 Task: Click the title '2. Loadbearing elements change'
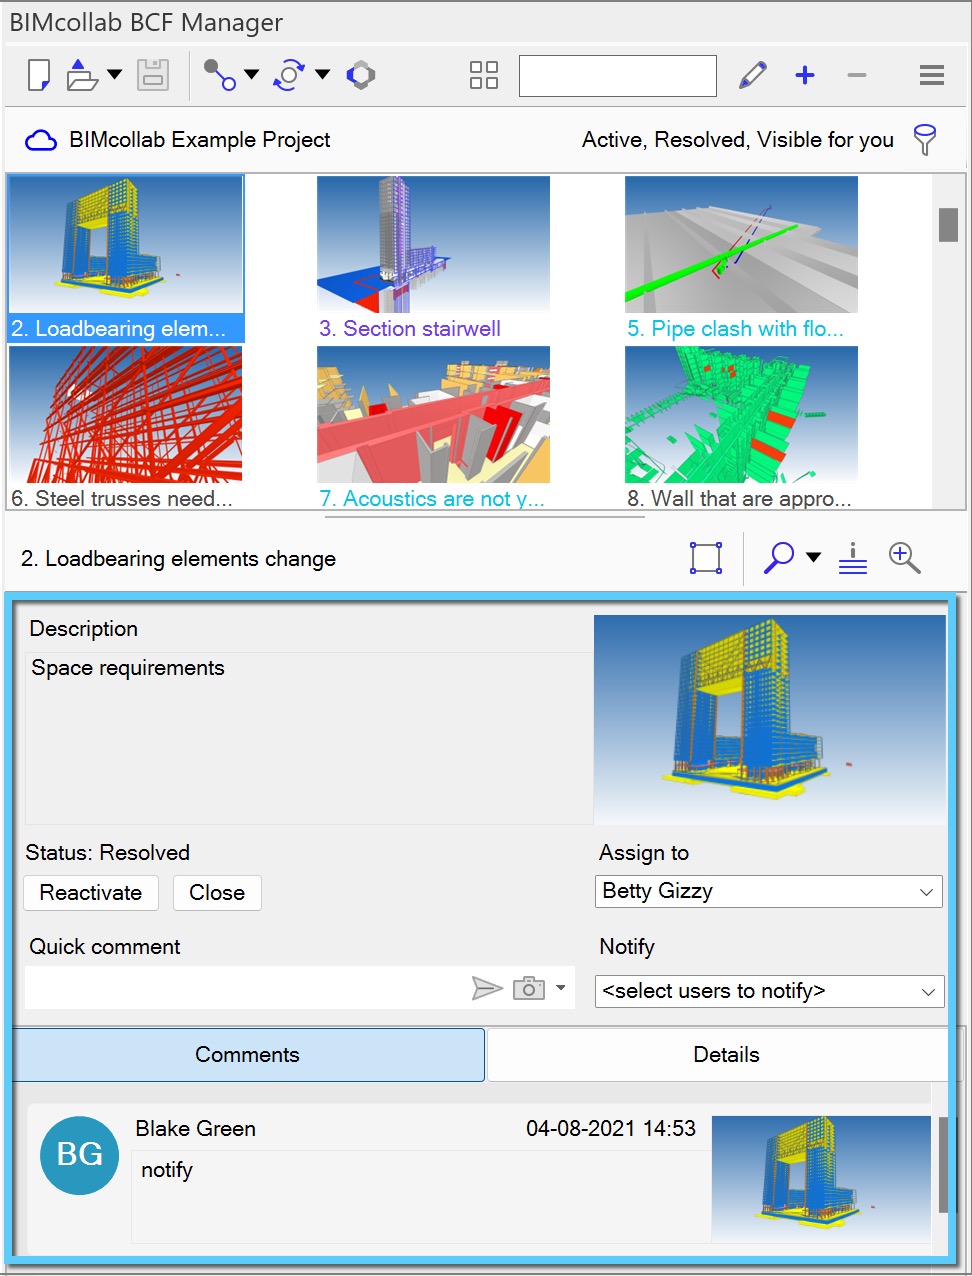(x=179, y=559)
